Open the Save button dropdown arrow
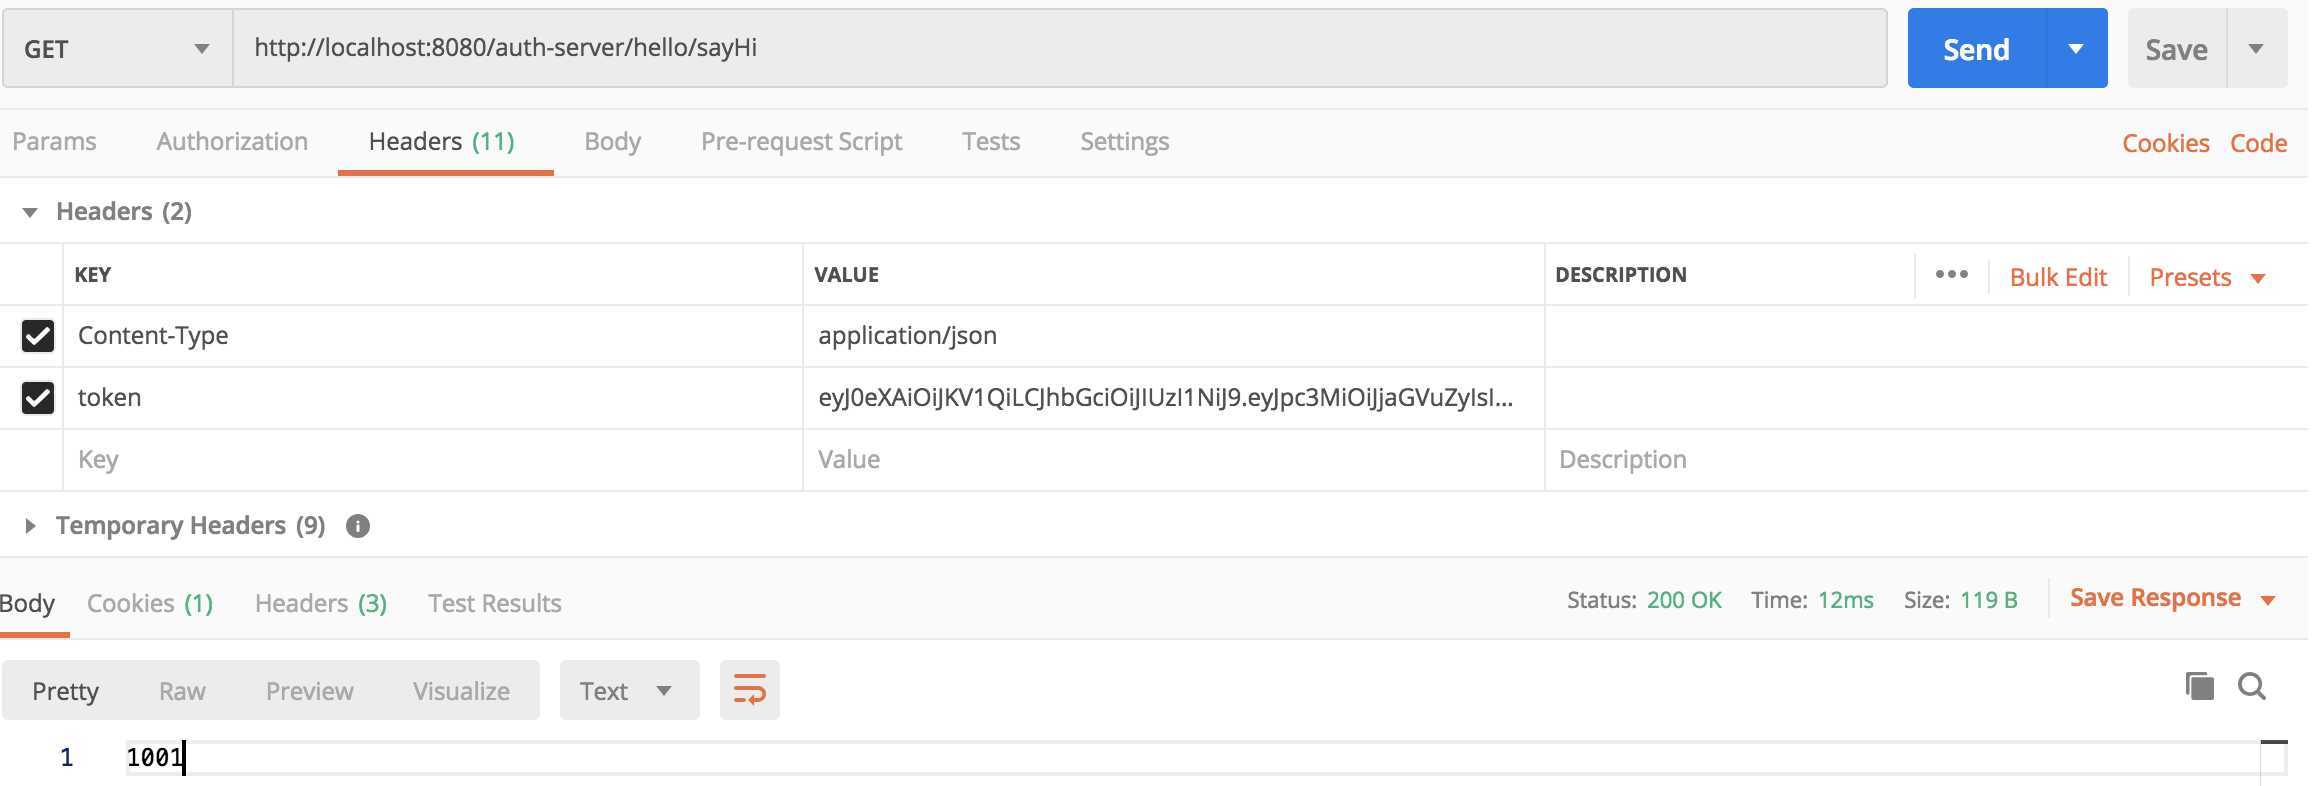The width and height of the screenshot is (2312, 786). pos(2256,49)
